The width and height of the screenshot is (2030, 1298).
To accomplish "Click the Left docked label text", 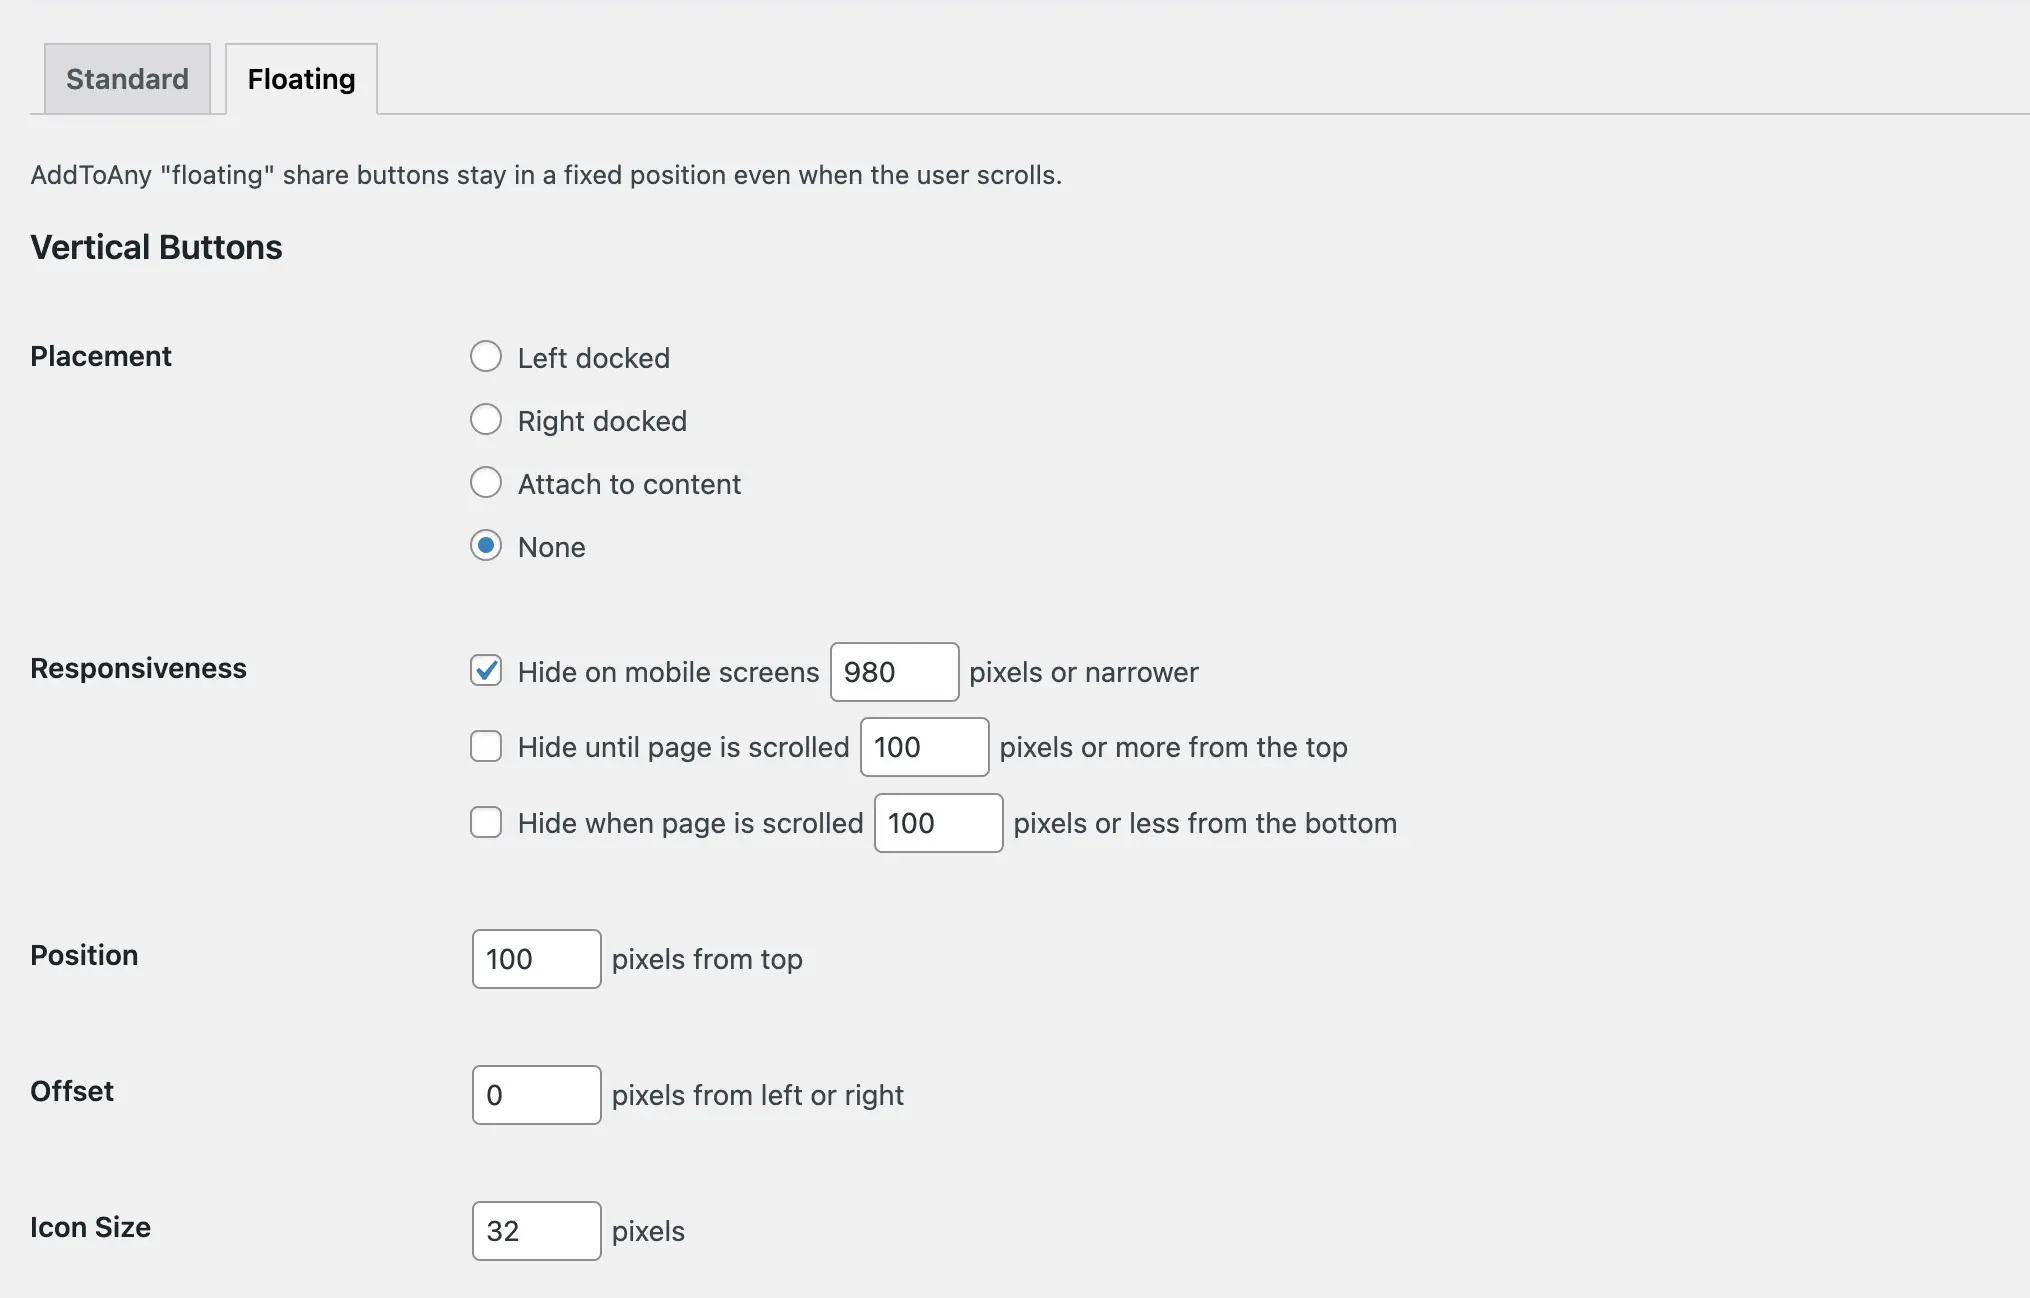I will click(594, 358).
